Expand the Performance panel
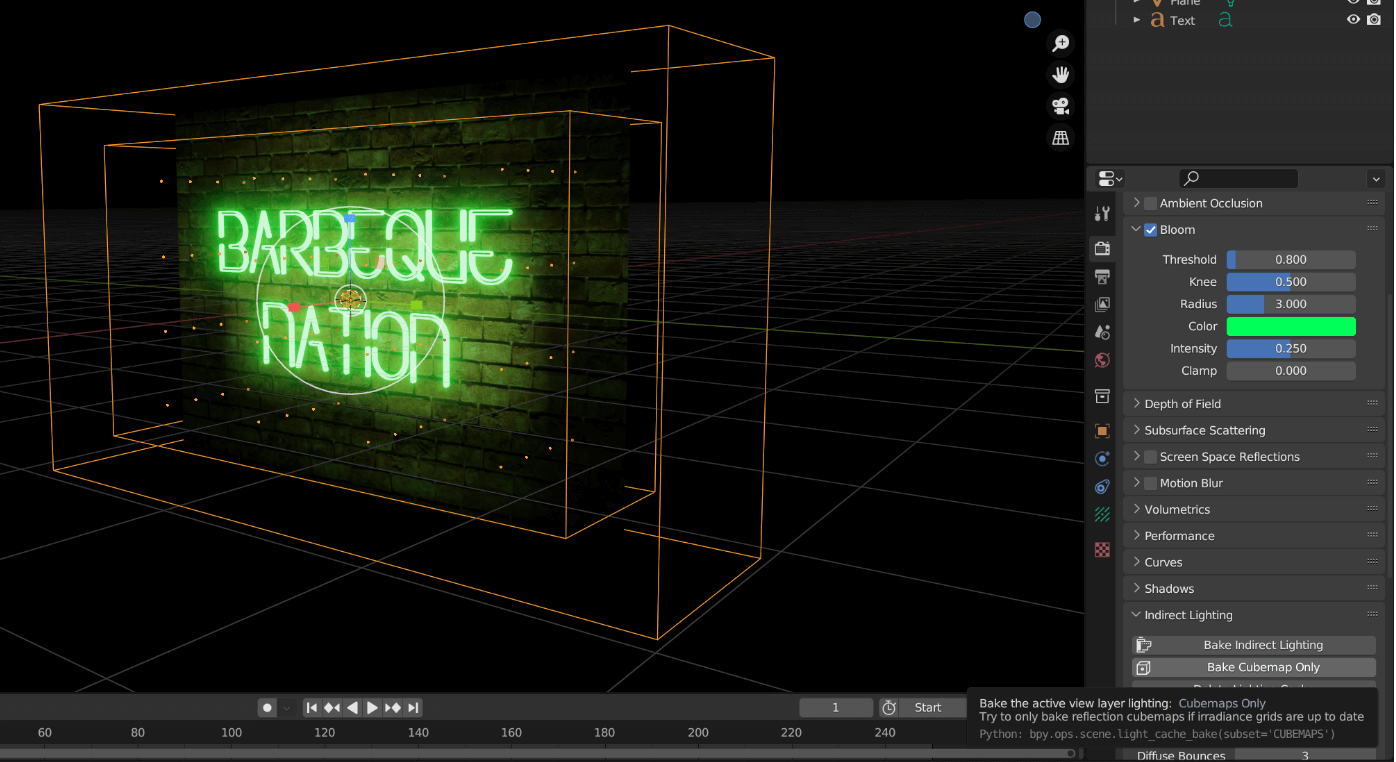Viewport: 1396px width, 762px height. point(1136,536)
